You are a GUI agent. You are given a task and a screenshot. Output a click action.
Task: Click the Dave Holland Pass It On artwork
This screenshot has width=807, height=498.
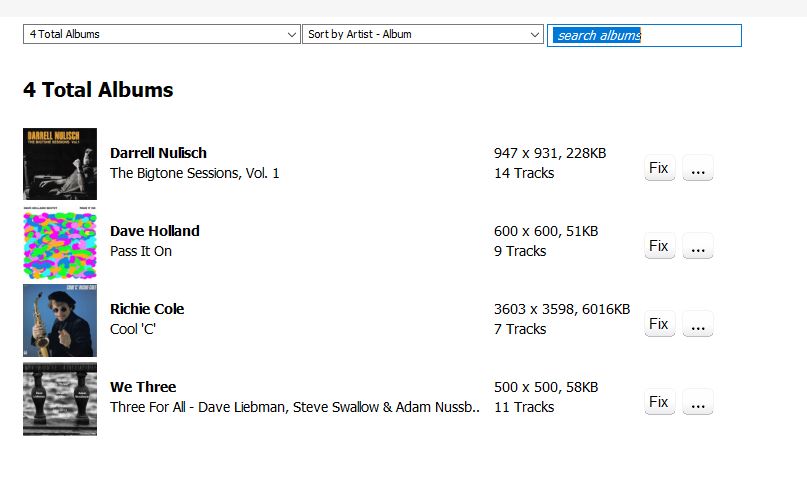[x=60, y=242]
